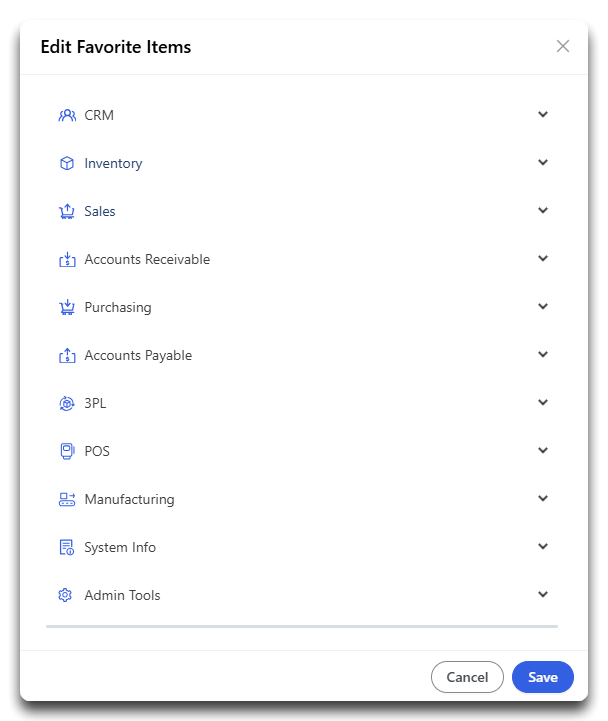Click the Admin Tools gear icon

pos(65,595)
